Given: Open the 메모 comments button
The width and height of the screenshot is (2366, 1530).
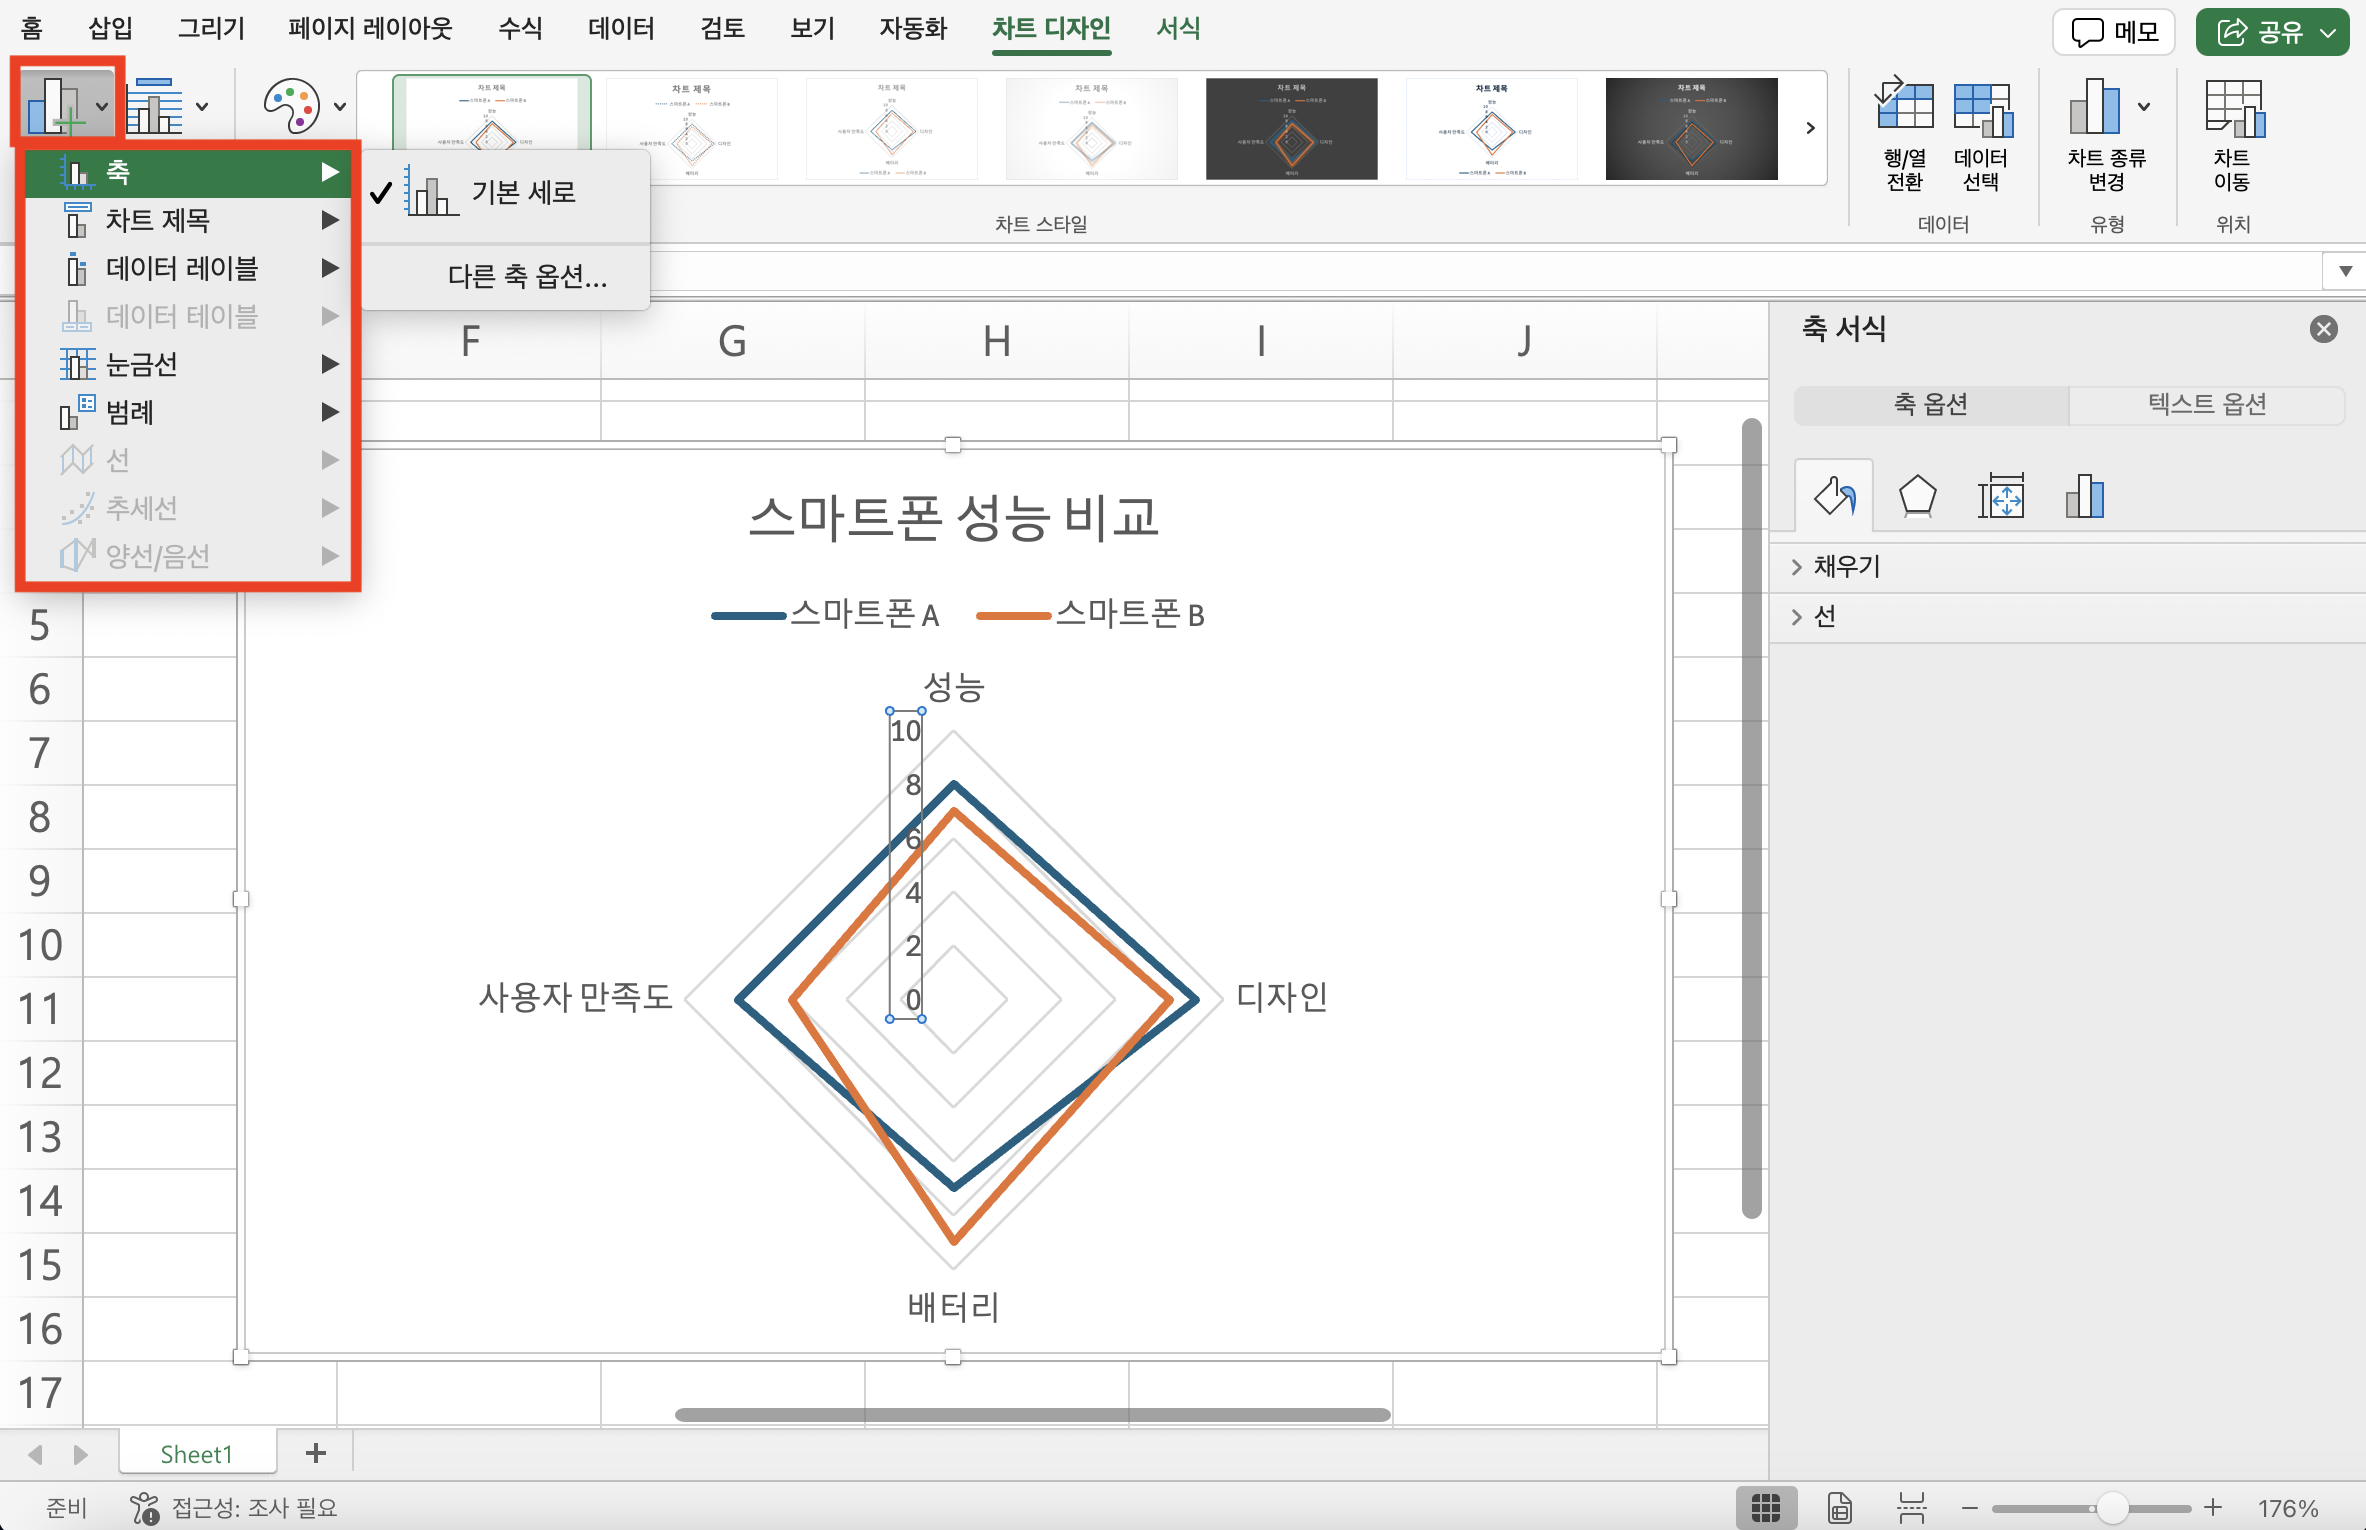Looking at the screenshot, I should [x=2114, y=32].
